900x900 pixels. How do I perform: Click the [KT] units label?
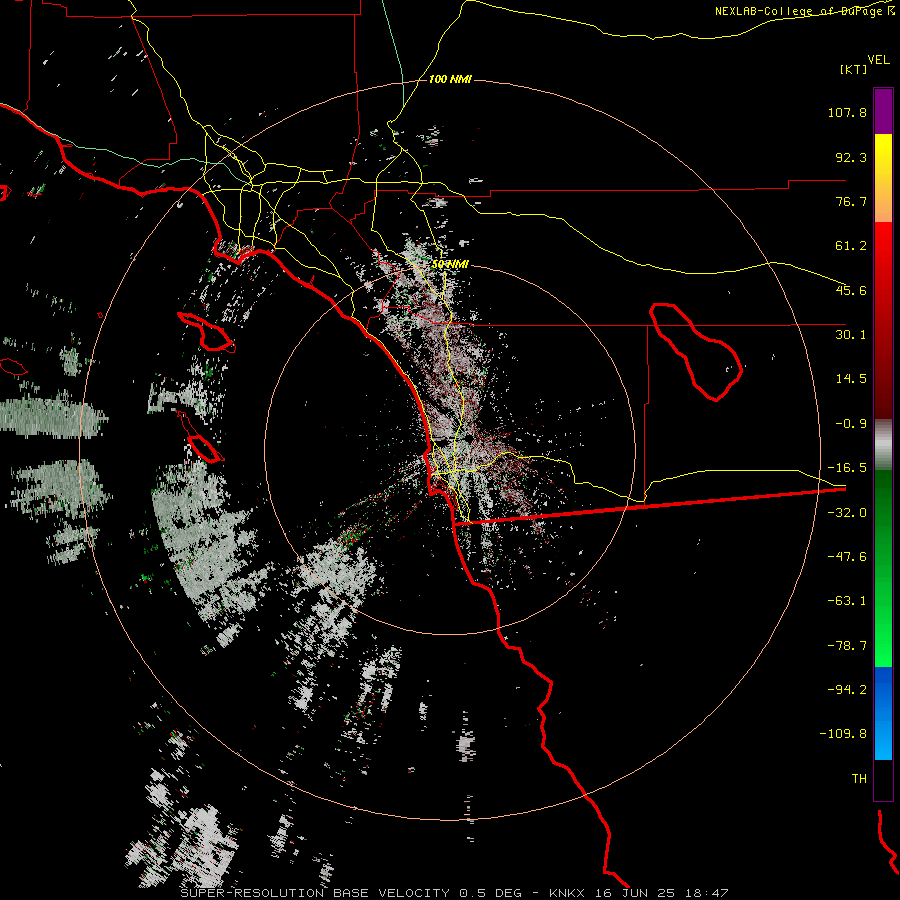coord(853,69)
